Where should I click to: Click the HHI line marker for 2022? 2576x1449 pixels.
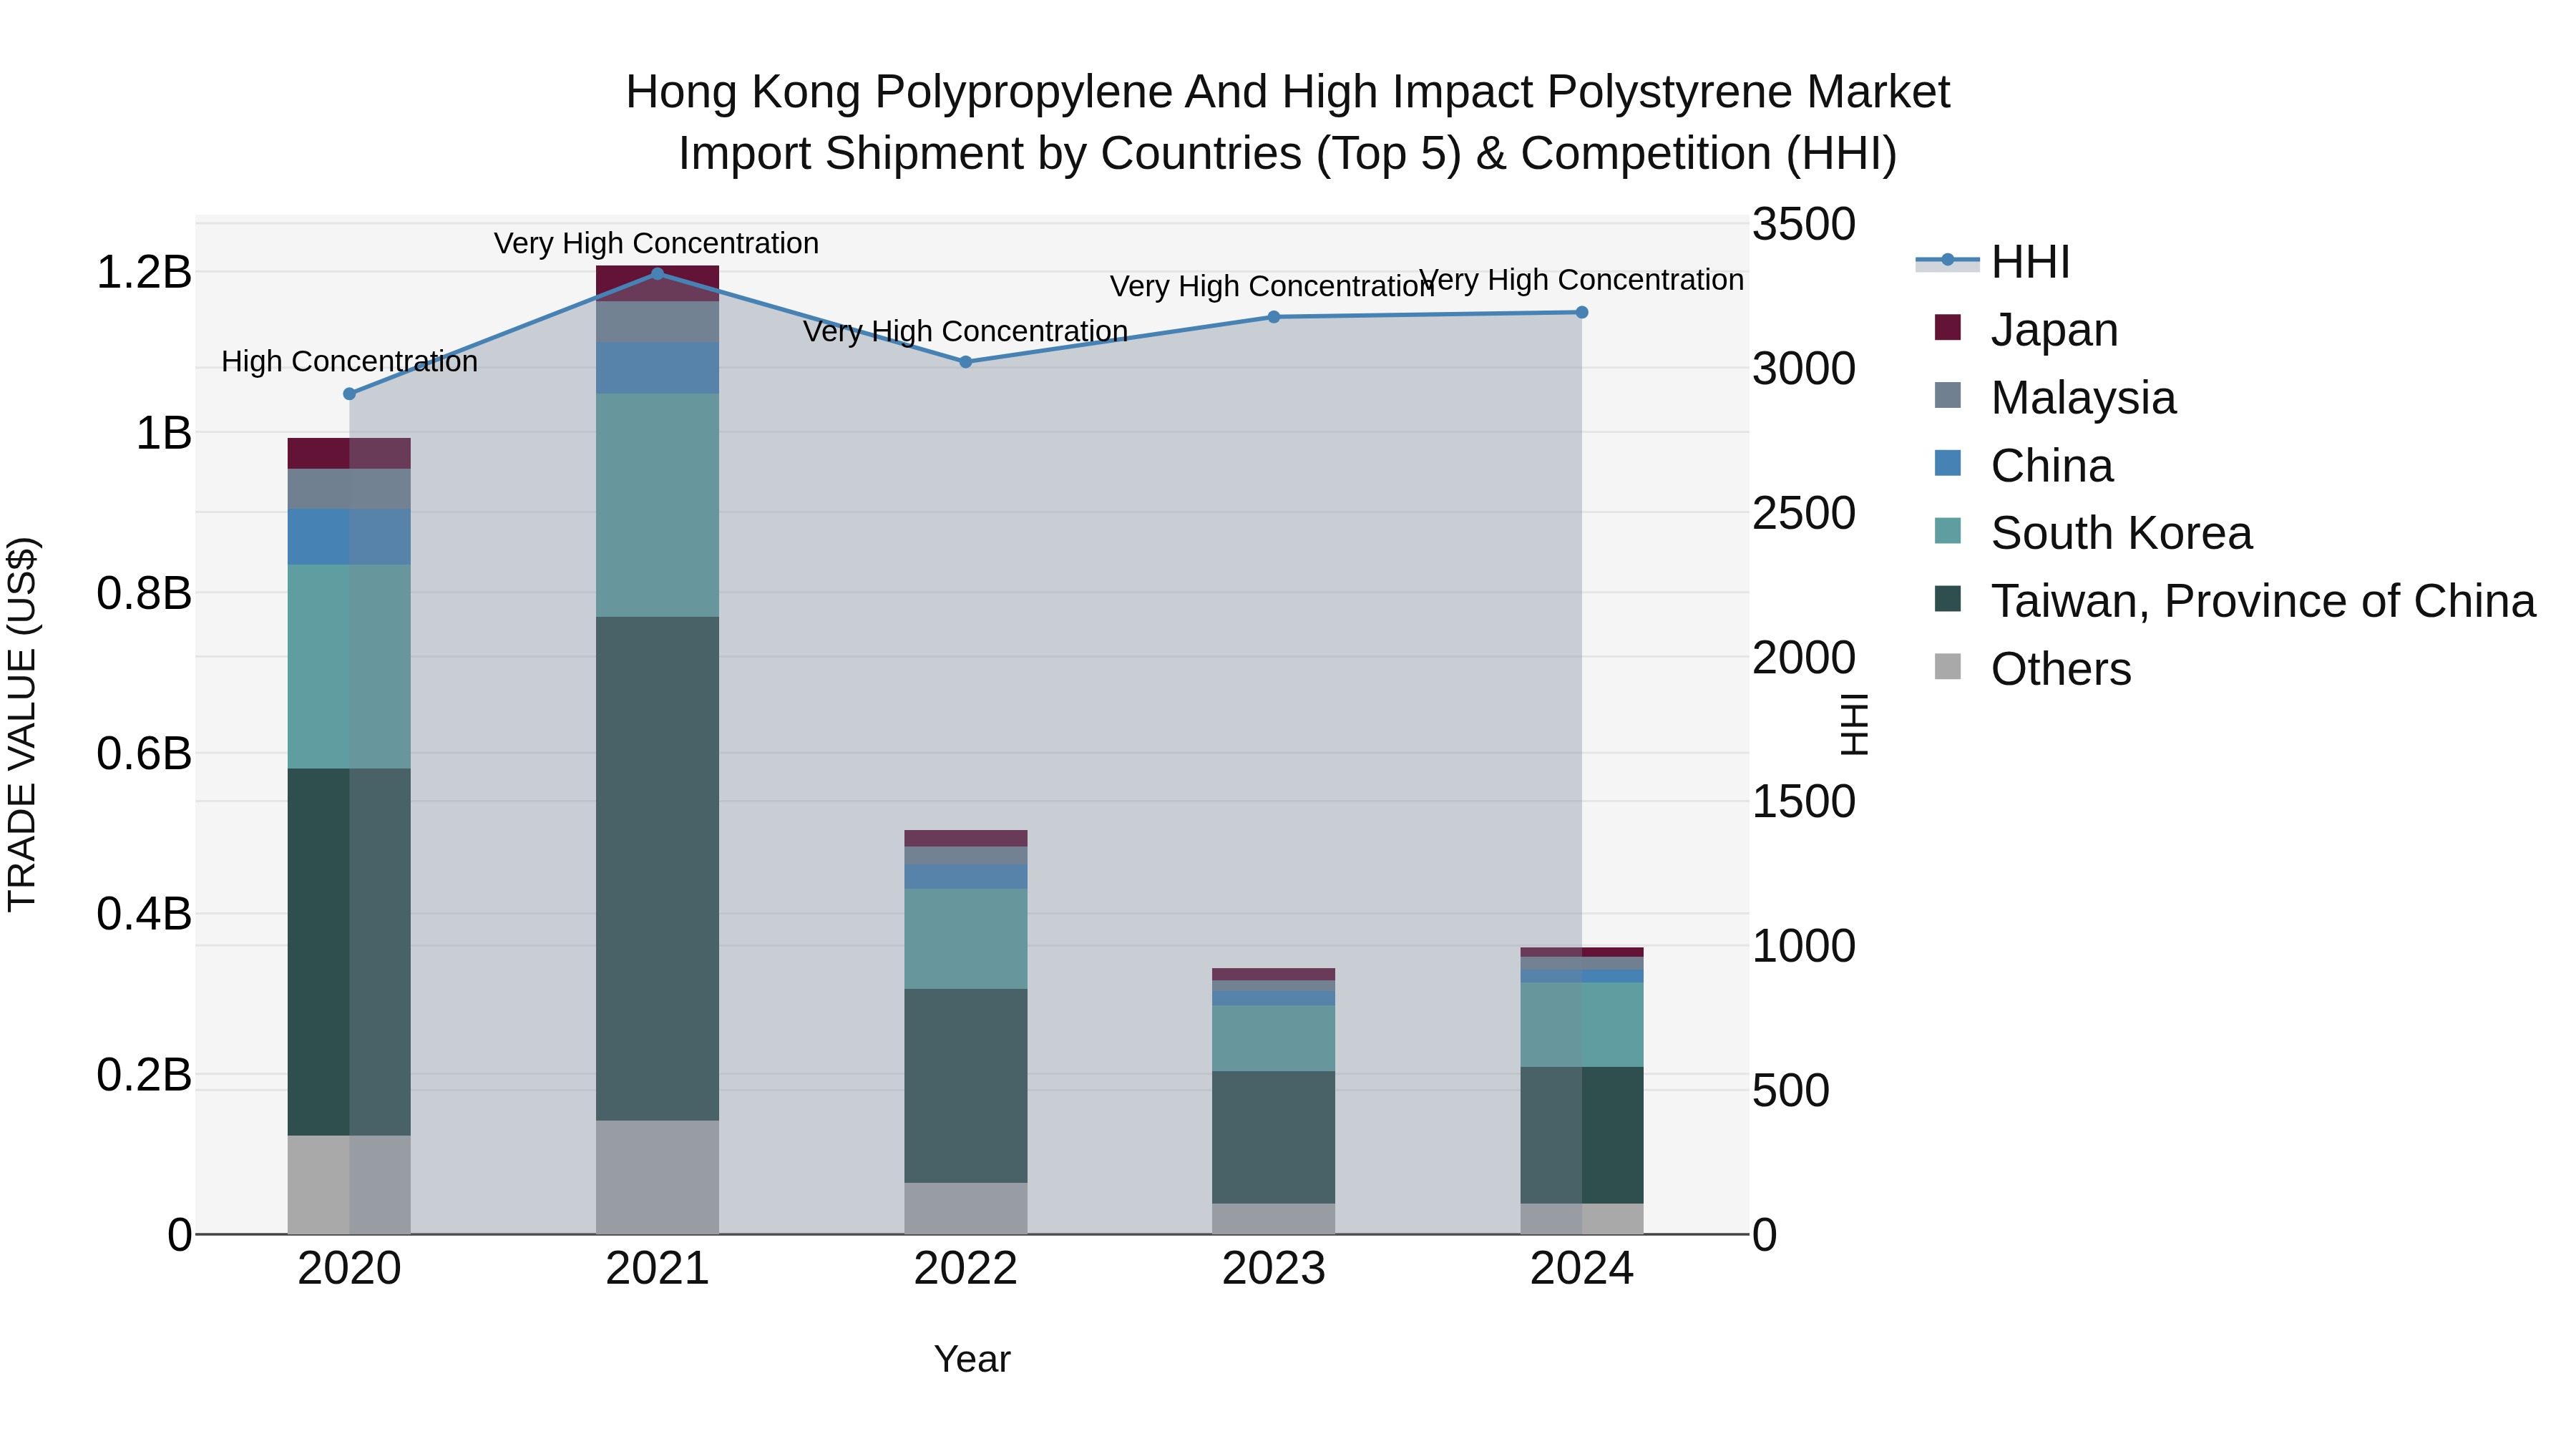point(966,362)
